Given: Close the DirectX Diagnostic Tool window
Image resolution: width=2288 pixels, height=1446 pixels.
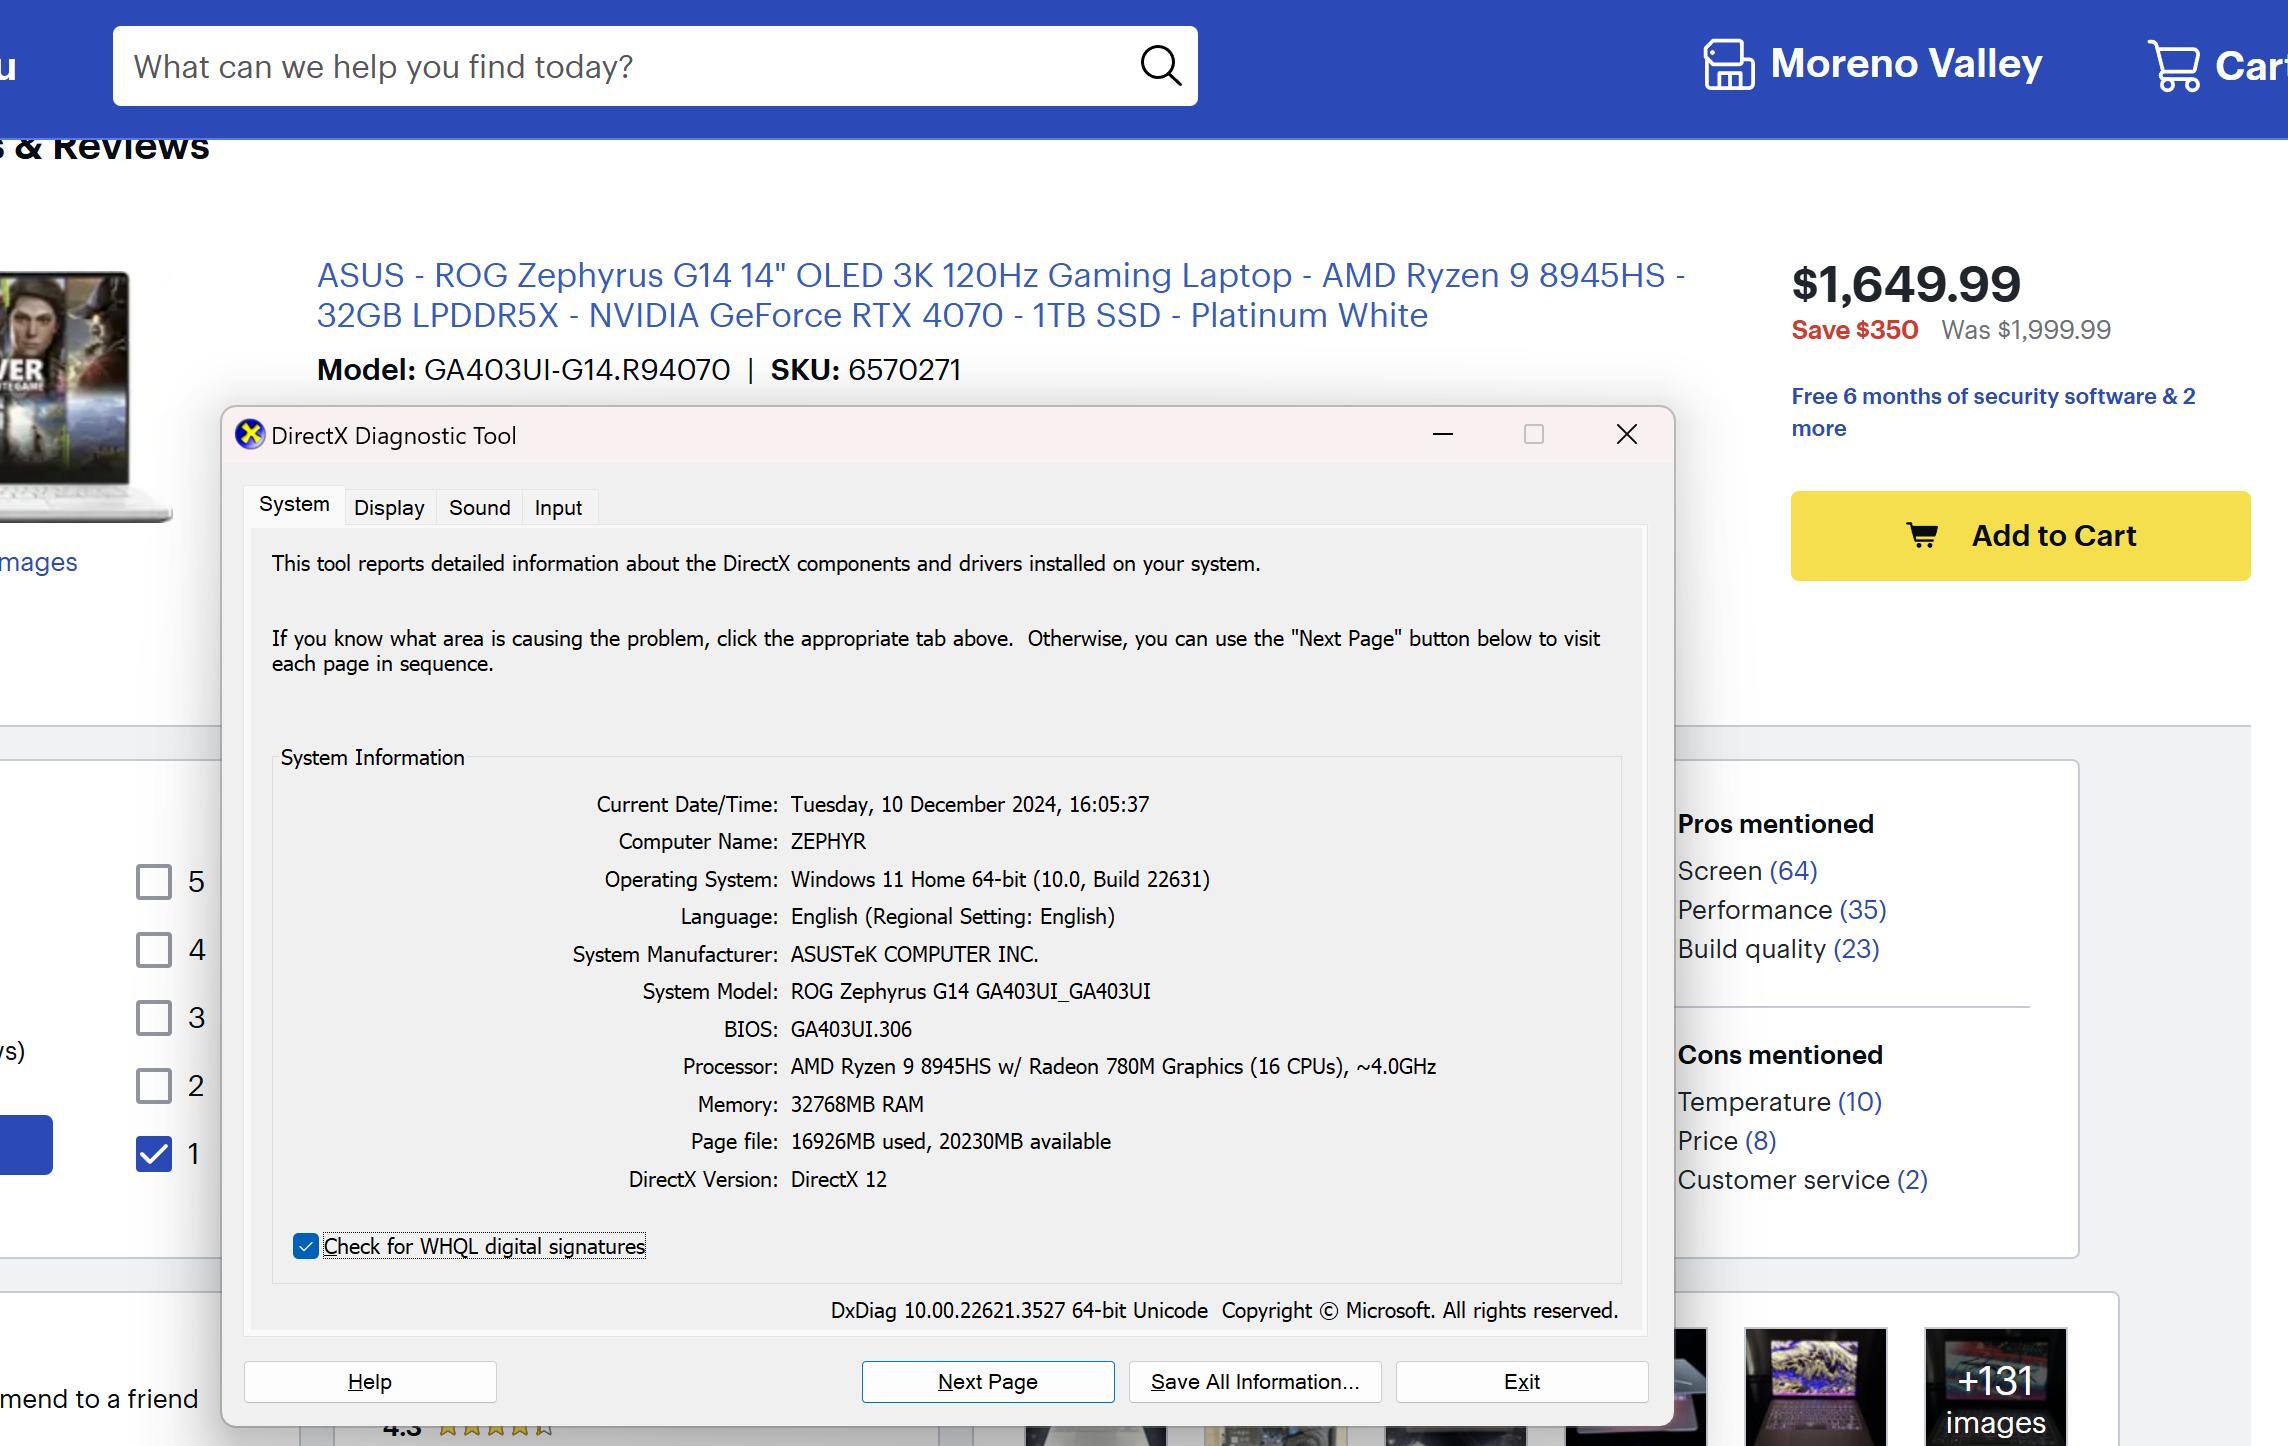Looking at the screenshot, I should pyautogui.click(x=1626, y=434).
